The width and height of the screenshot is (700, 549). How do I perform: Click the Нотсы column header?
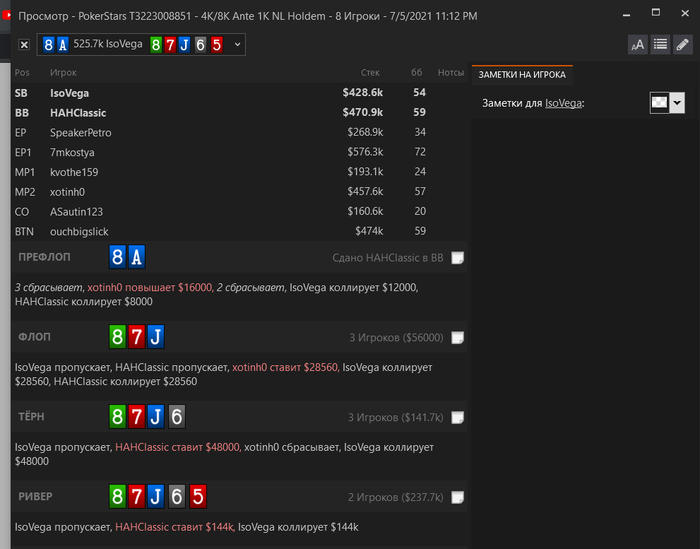(x=451, y=72)
